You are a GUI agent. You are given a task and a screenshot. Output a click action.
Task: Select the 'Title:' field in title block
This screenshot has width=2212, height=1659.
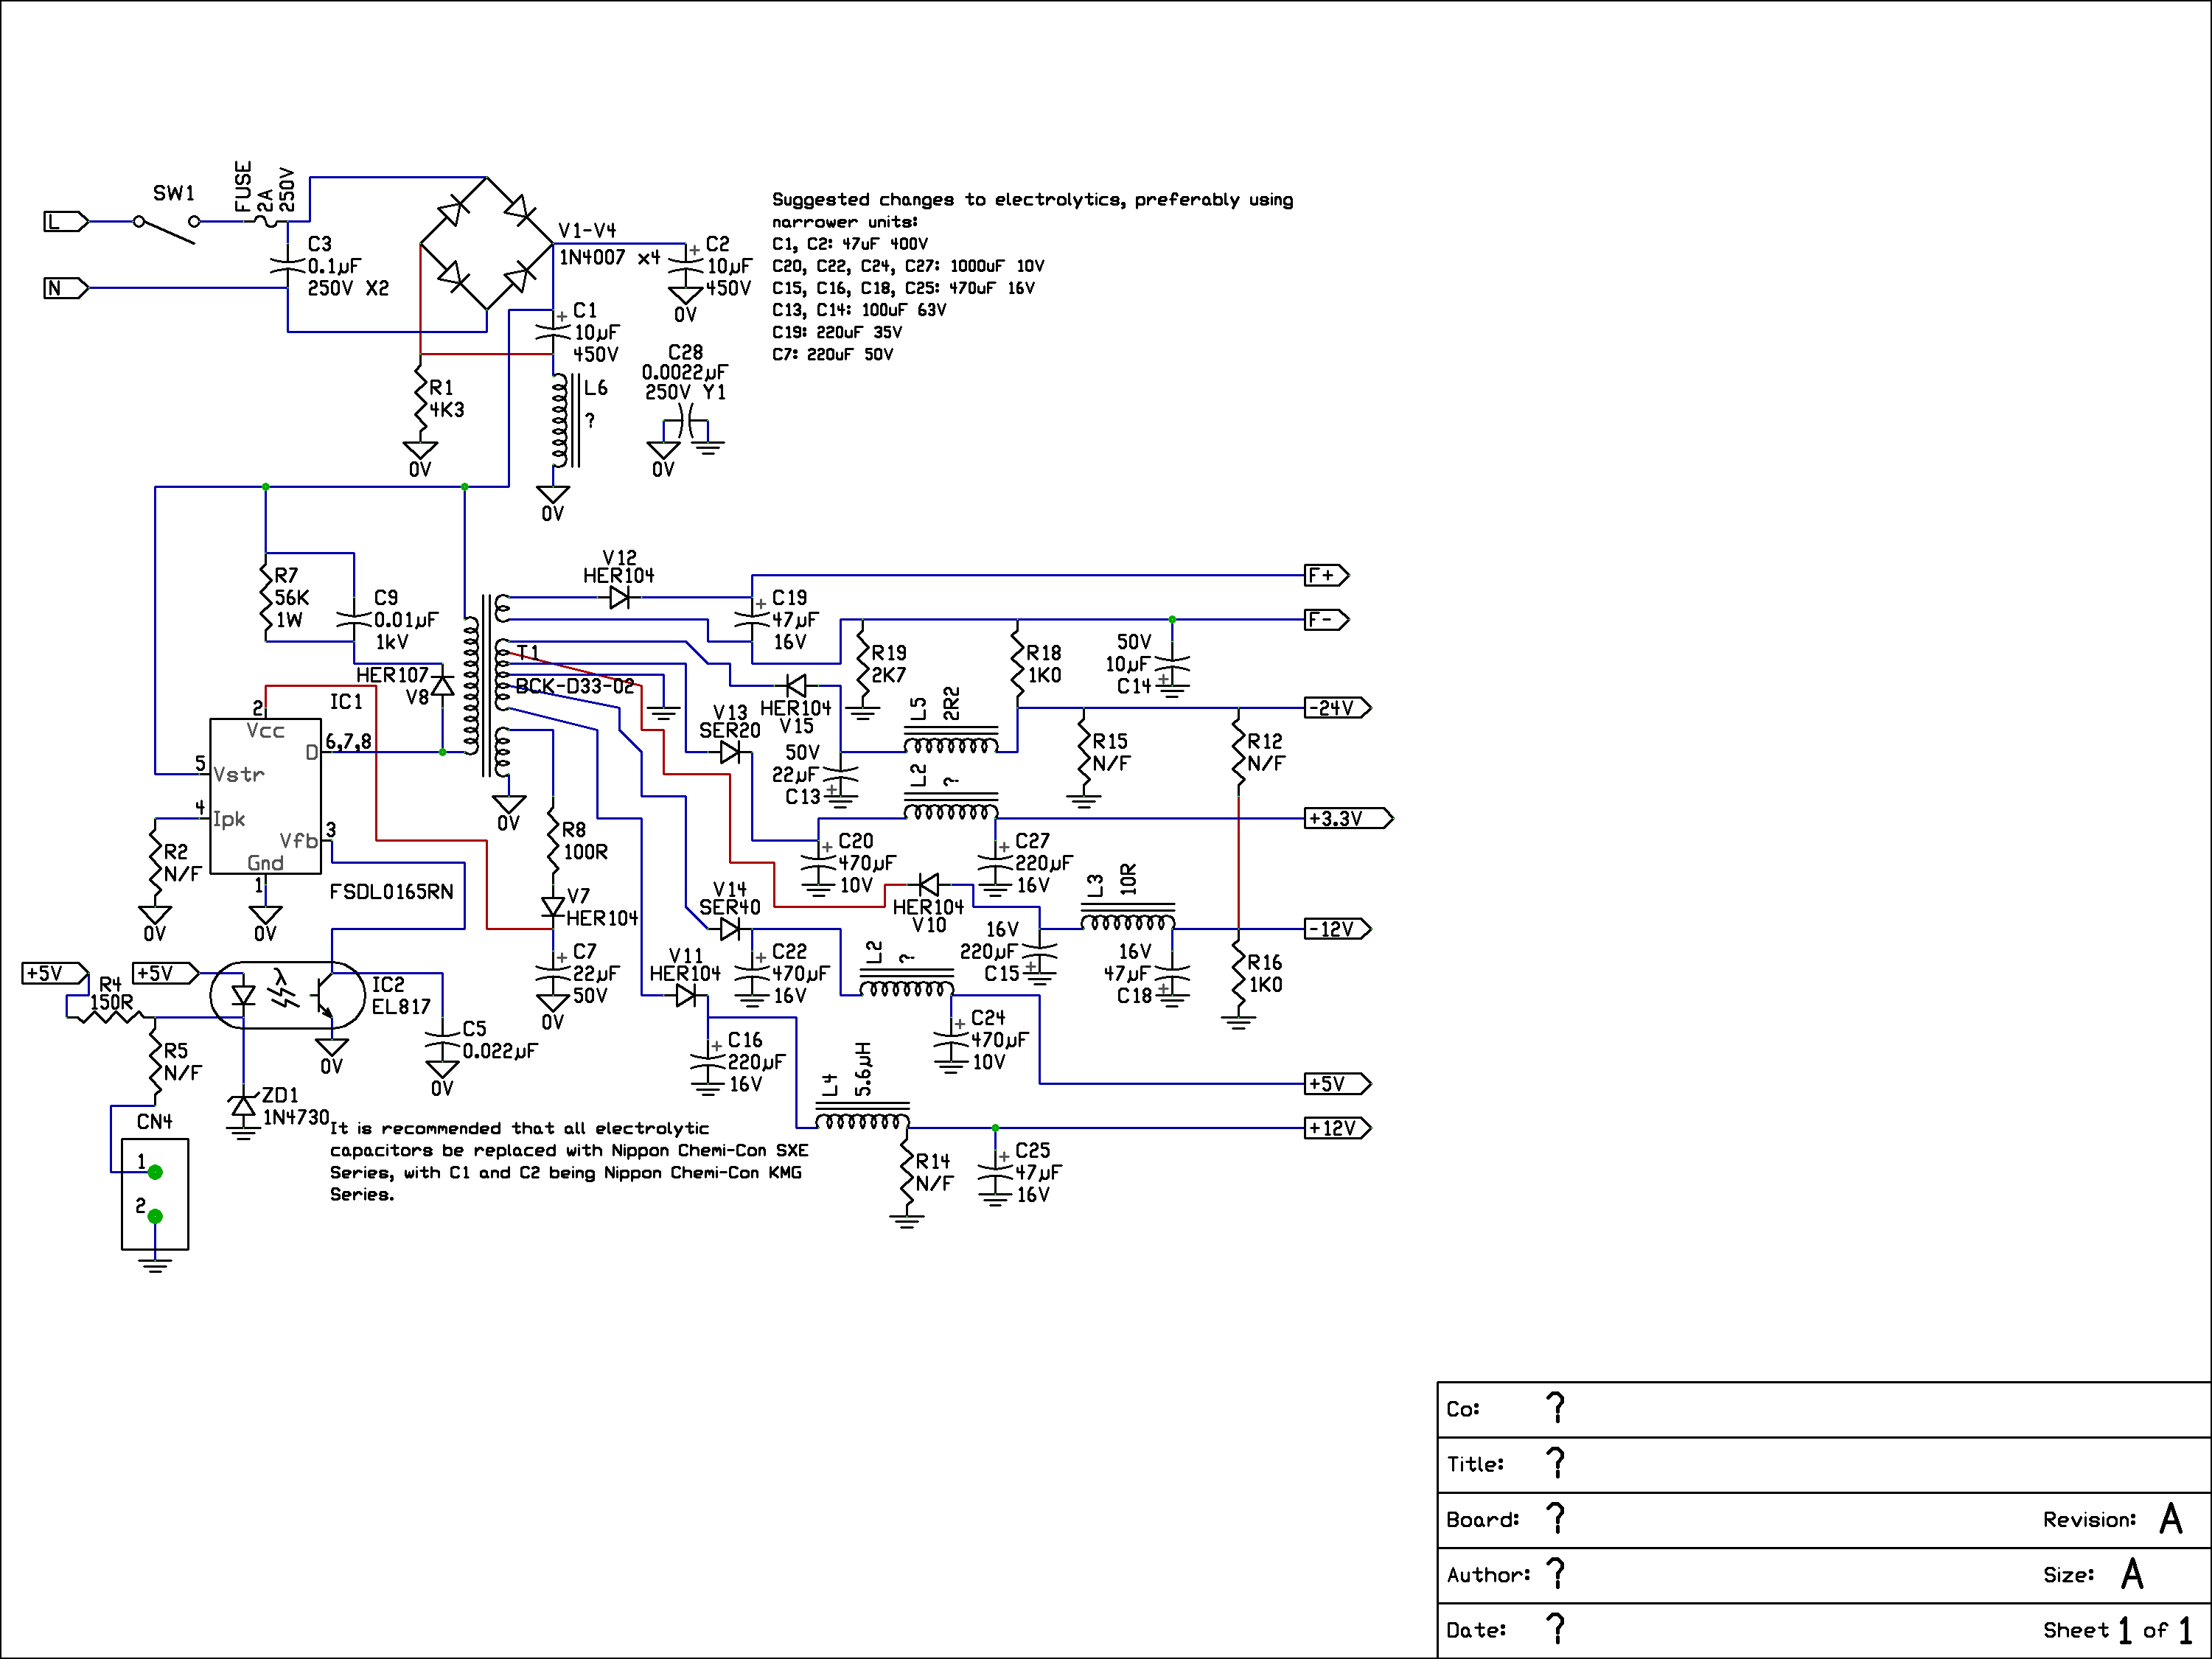(1824, 1465)
